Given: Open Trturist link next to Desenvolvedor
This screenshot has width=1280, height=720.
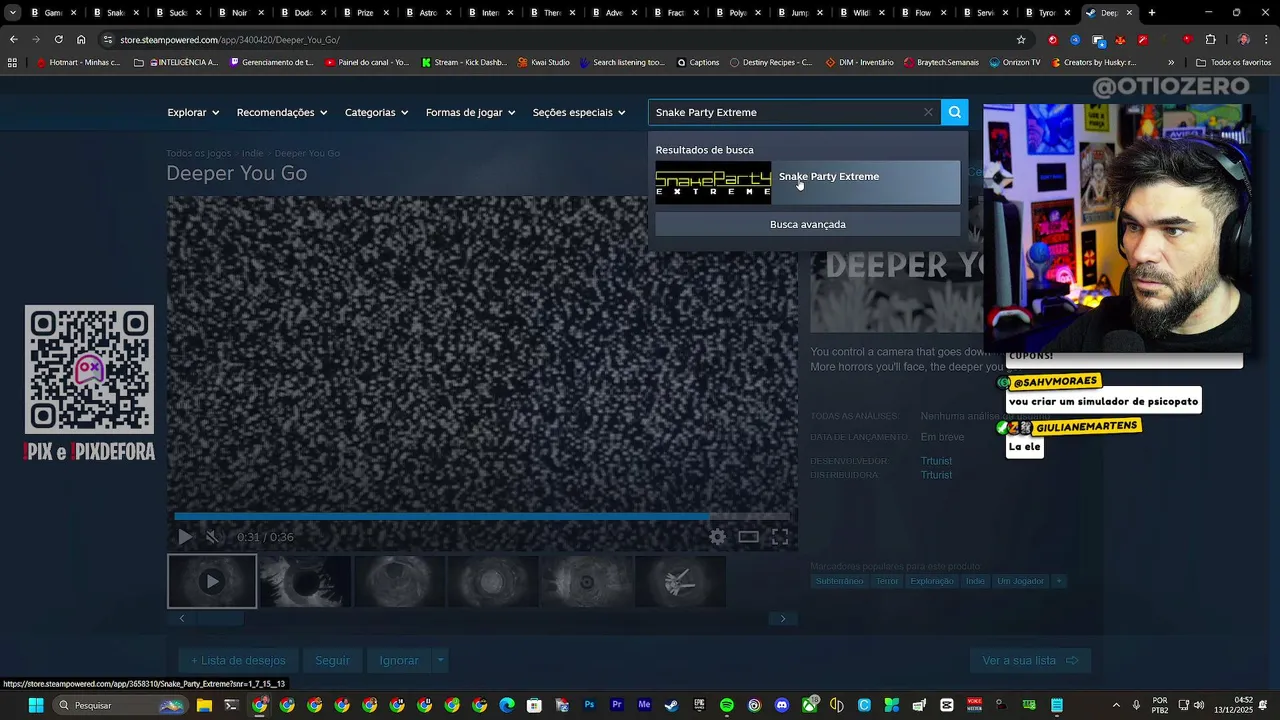Looking at the screenshot, I should click(x=936, y=461).
